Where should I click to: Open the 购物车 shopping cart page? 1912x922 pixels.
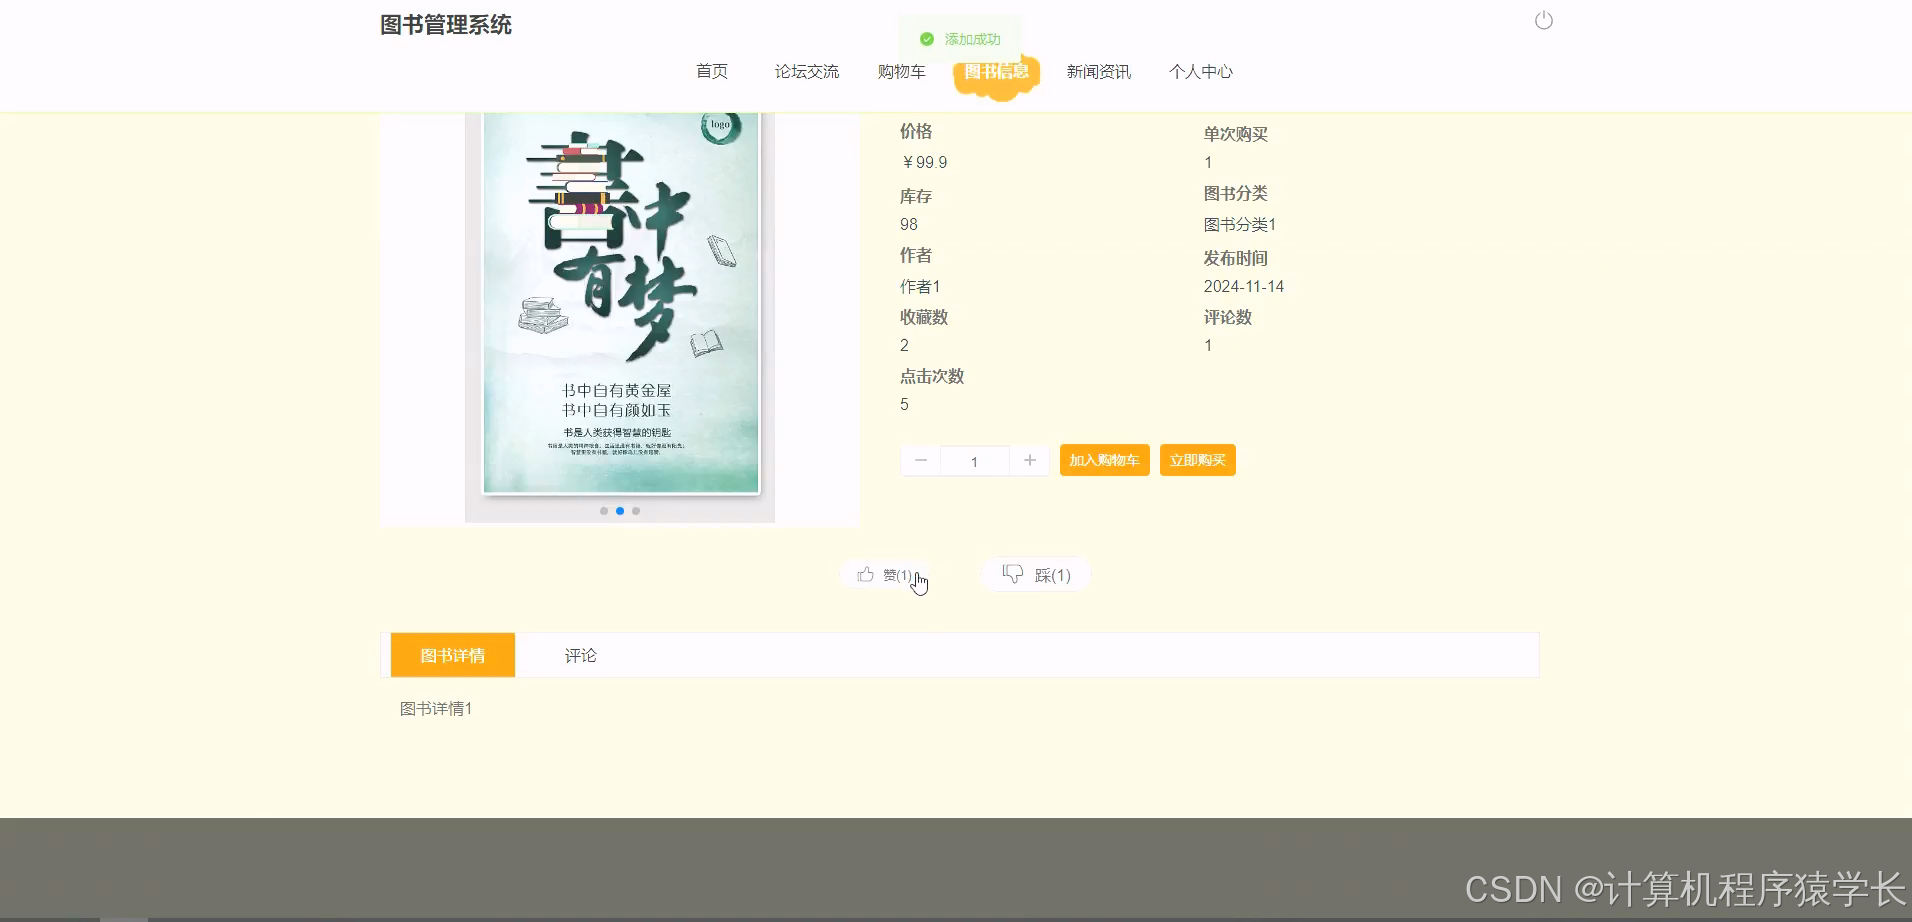[901, 71]
